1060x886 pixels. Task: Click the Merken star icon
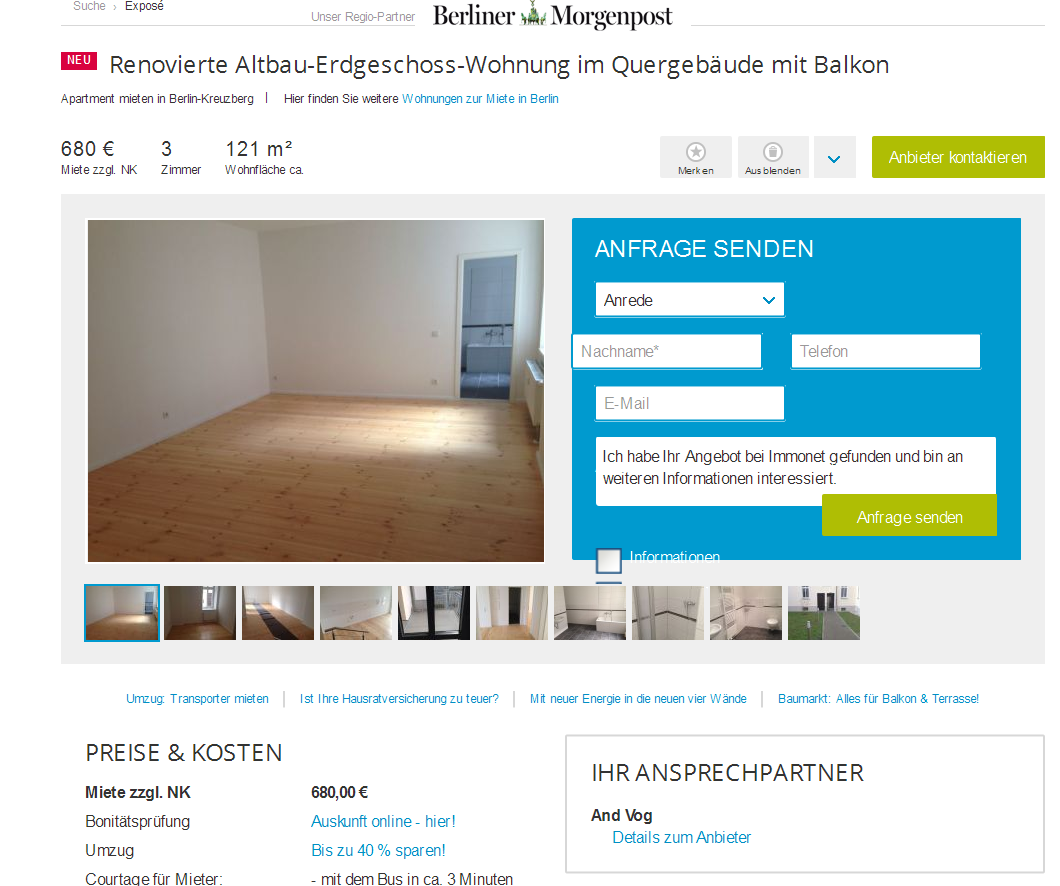pyautogui.click(x=696, y=151)
